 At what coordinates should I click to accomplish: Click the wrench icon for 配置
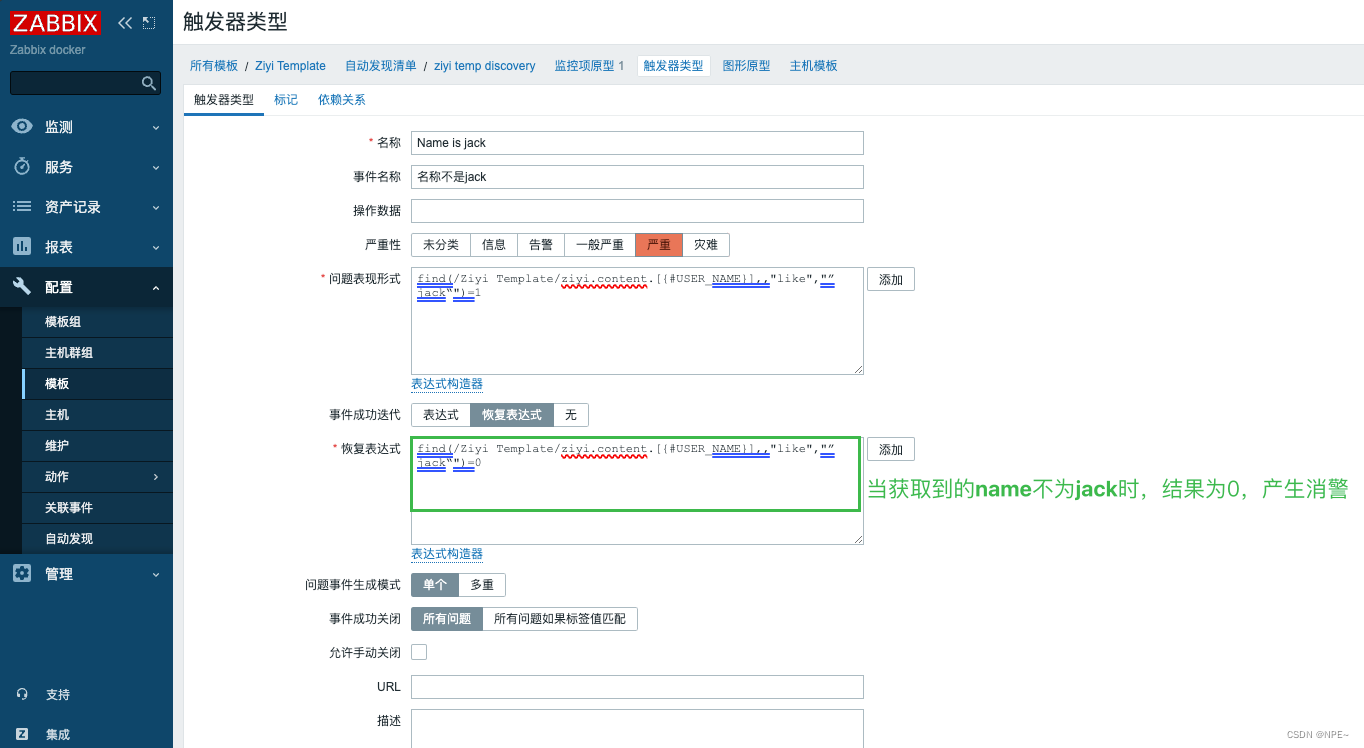[x=22, y=287]
